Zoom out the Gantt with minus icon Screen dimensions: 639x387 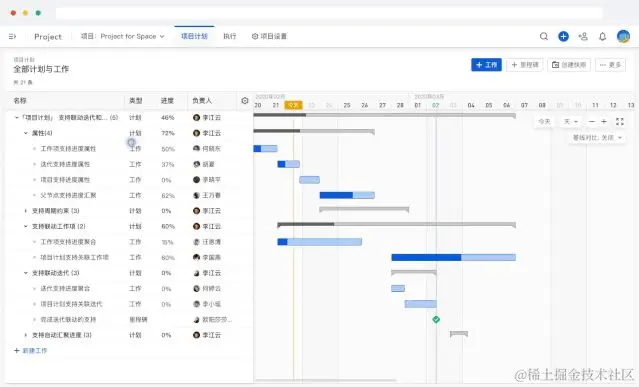point(592,121)
